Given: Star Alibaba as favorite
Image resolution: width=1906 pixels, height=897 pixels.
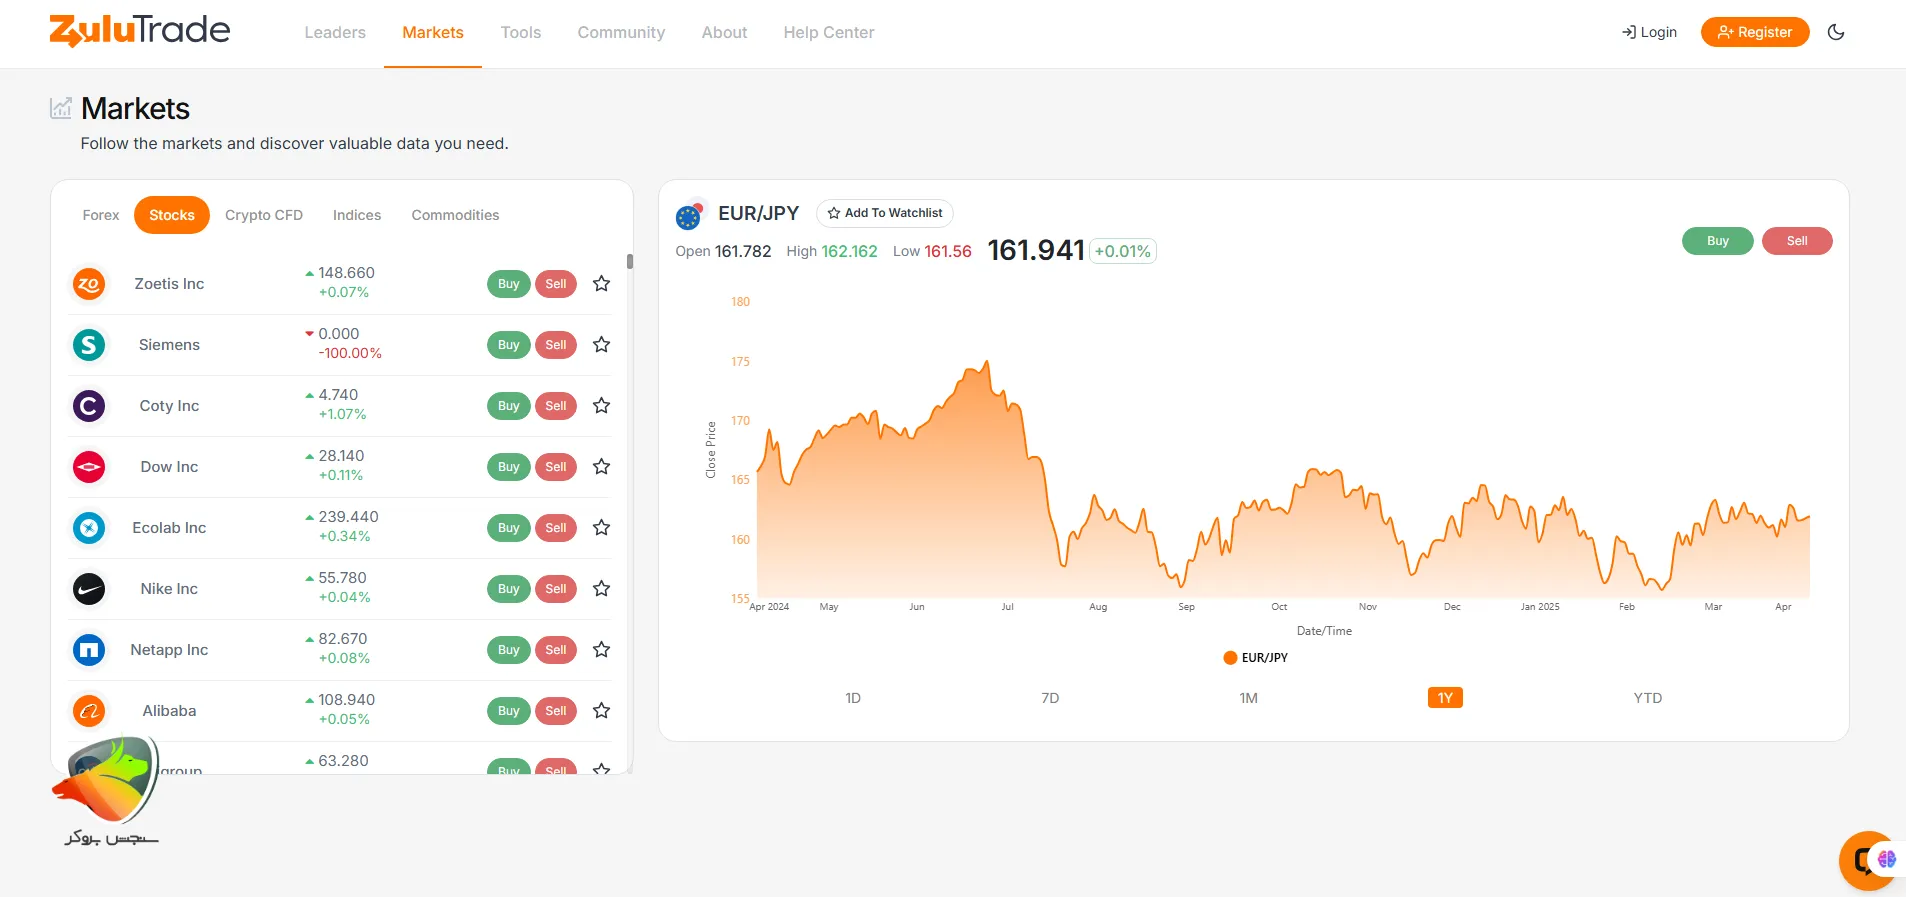Looking at the screenshot, I should click(601, 711).
